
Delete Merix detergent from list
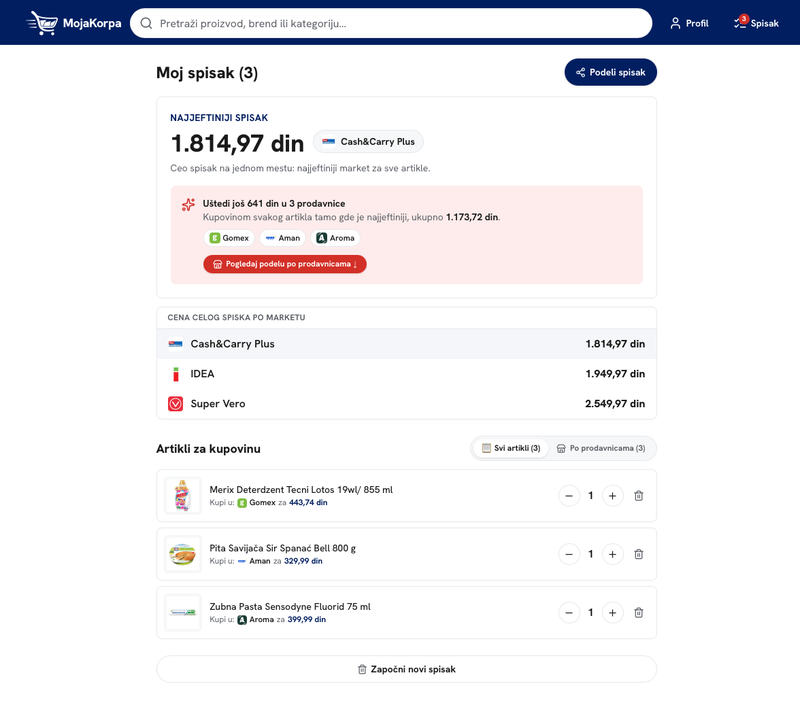point(638,495)
